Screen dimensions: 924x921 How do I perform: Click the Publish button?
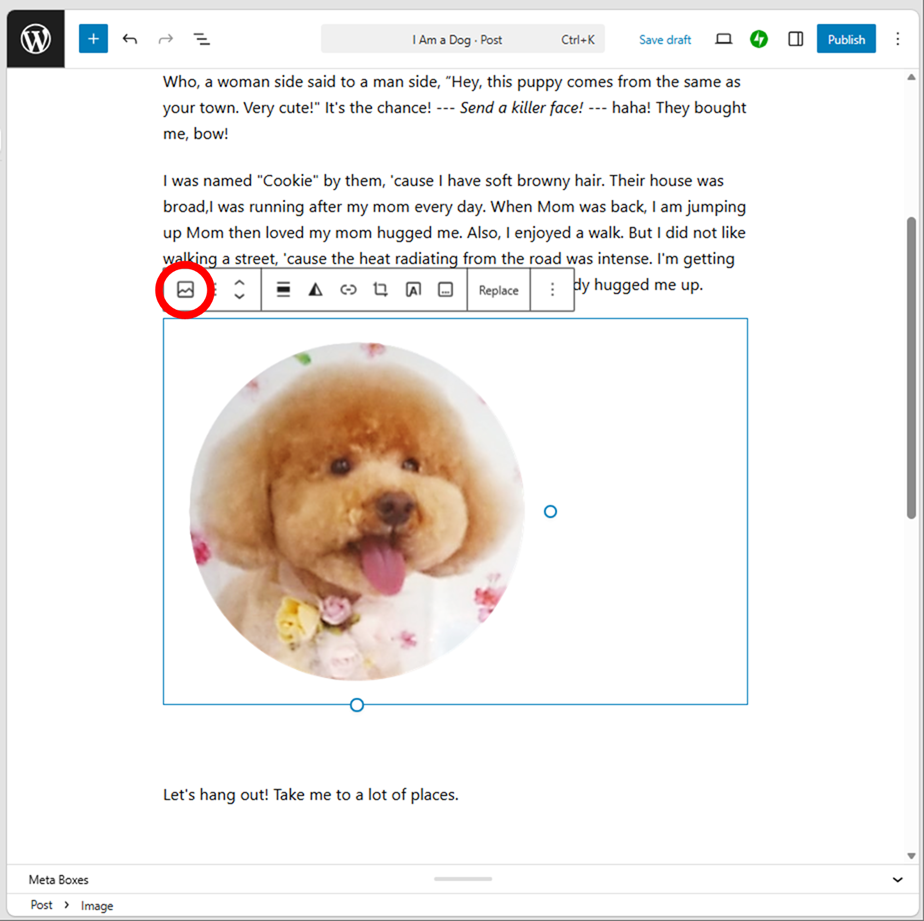coord(846,40)
